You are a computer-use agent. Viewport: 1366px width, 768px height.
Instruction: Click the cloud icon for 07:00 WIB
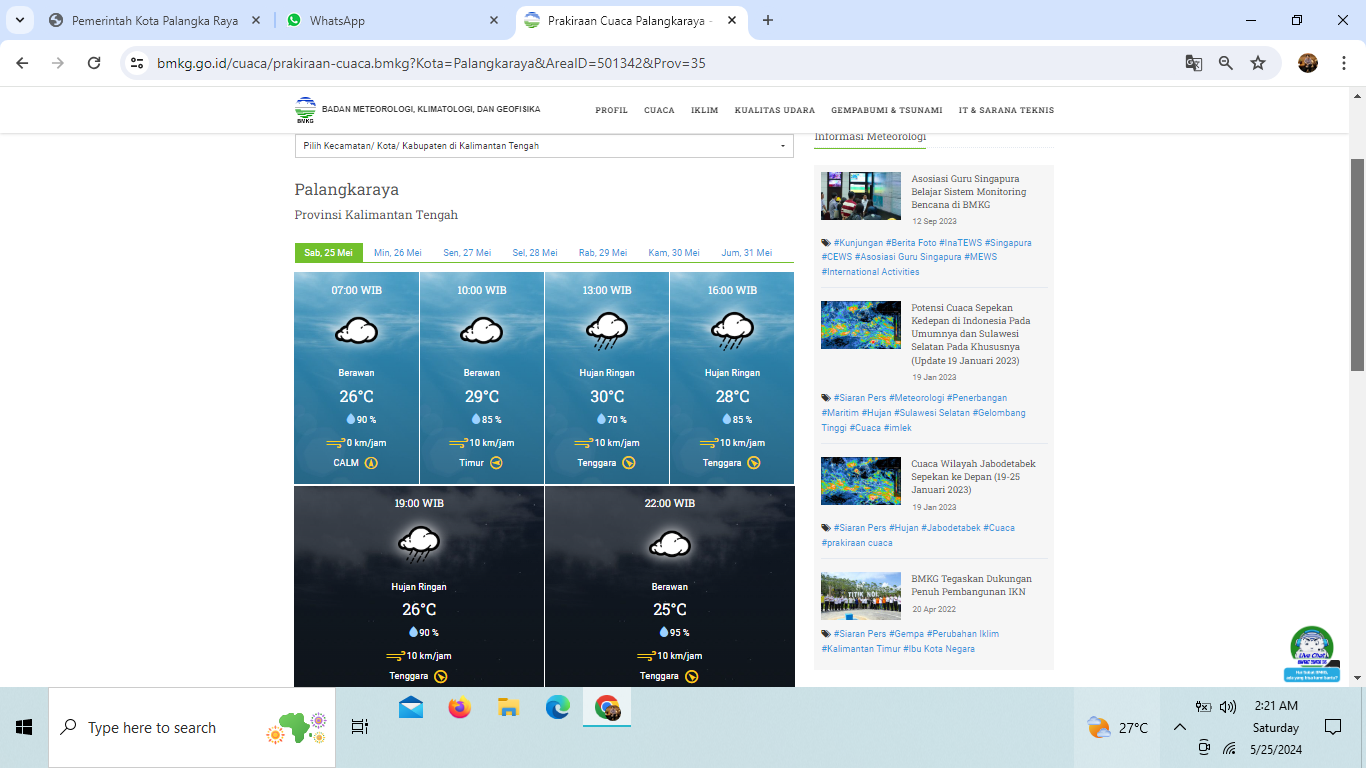tap(356, 330)
